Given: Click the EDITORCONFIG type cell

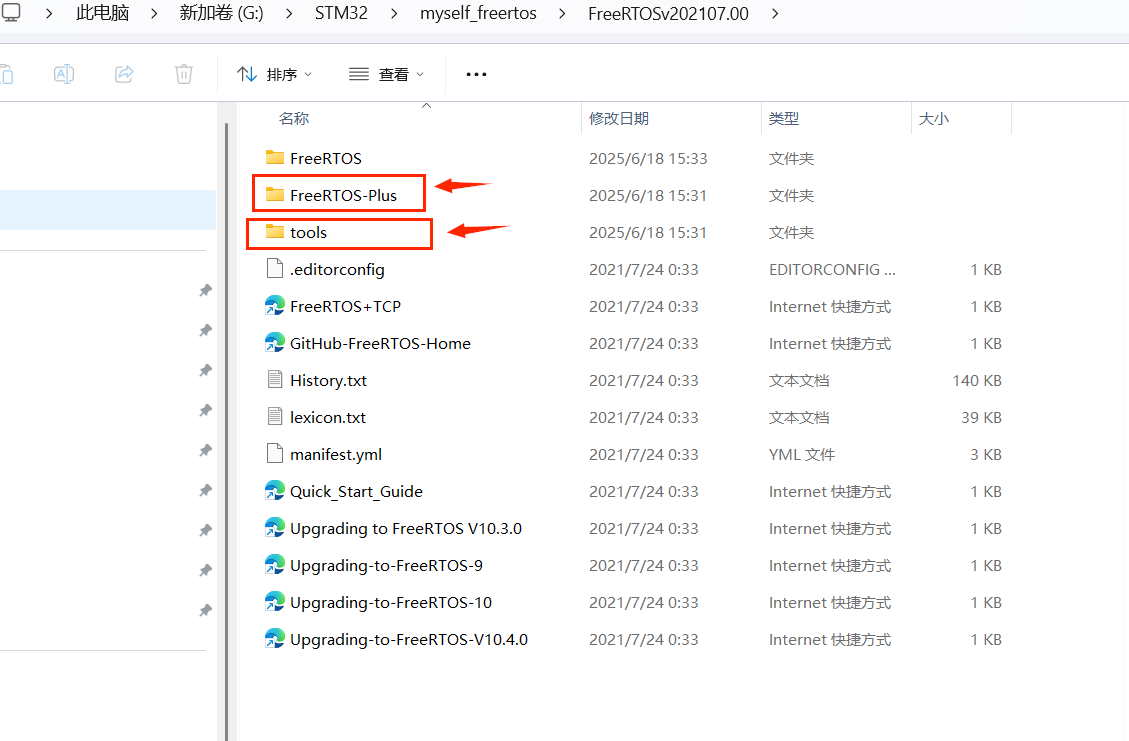Looking at the screenshot, I should [x=832, y=269].
